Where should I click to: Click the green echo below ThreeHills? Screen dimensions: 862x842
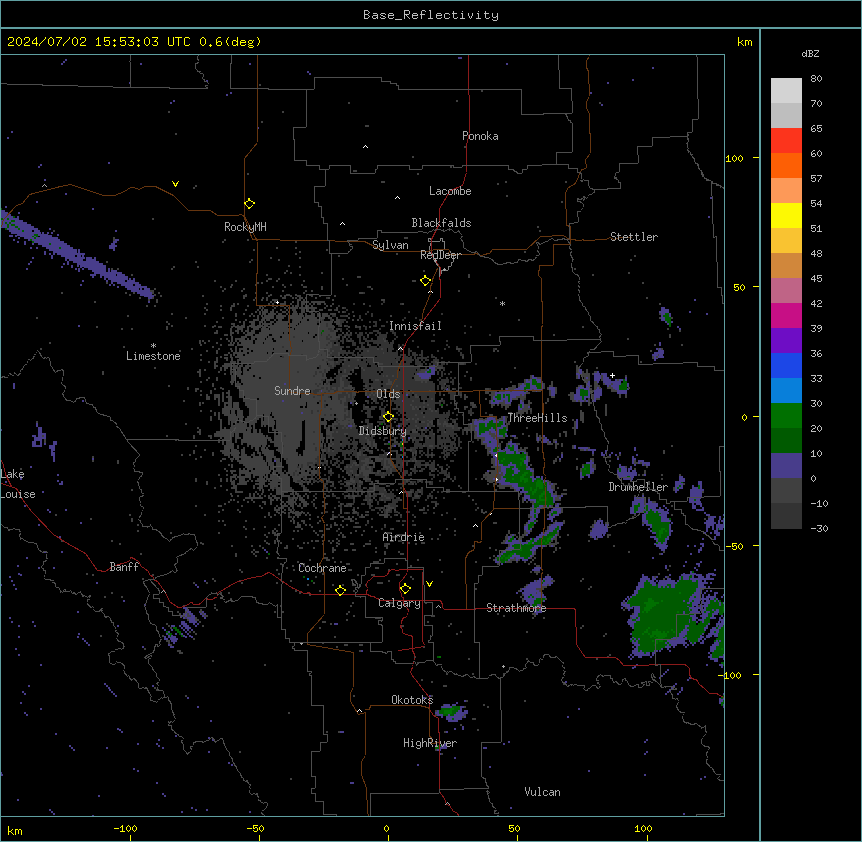tap(522, 475)
